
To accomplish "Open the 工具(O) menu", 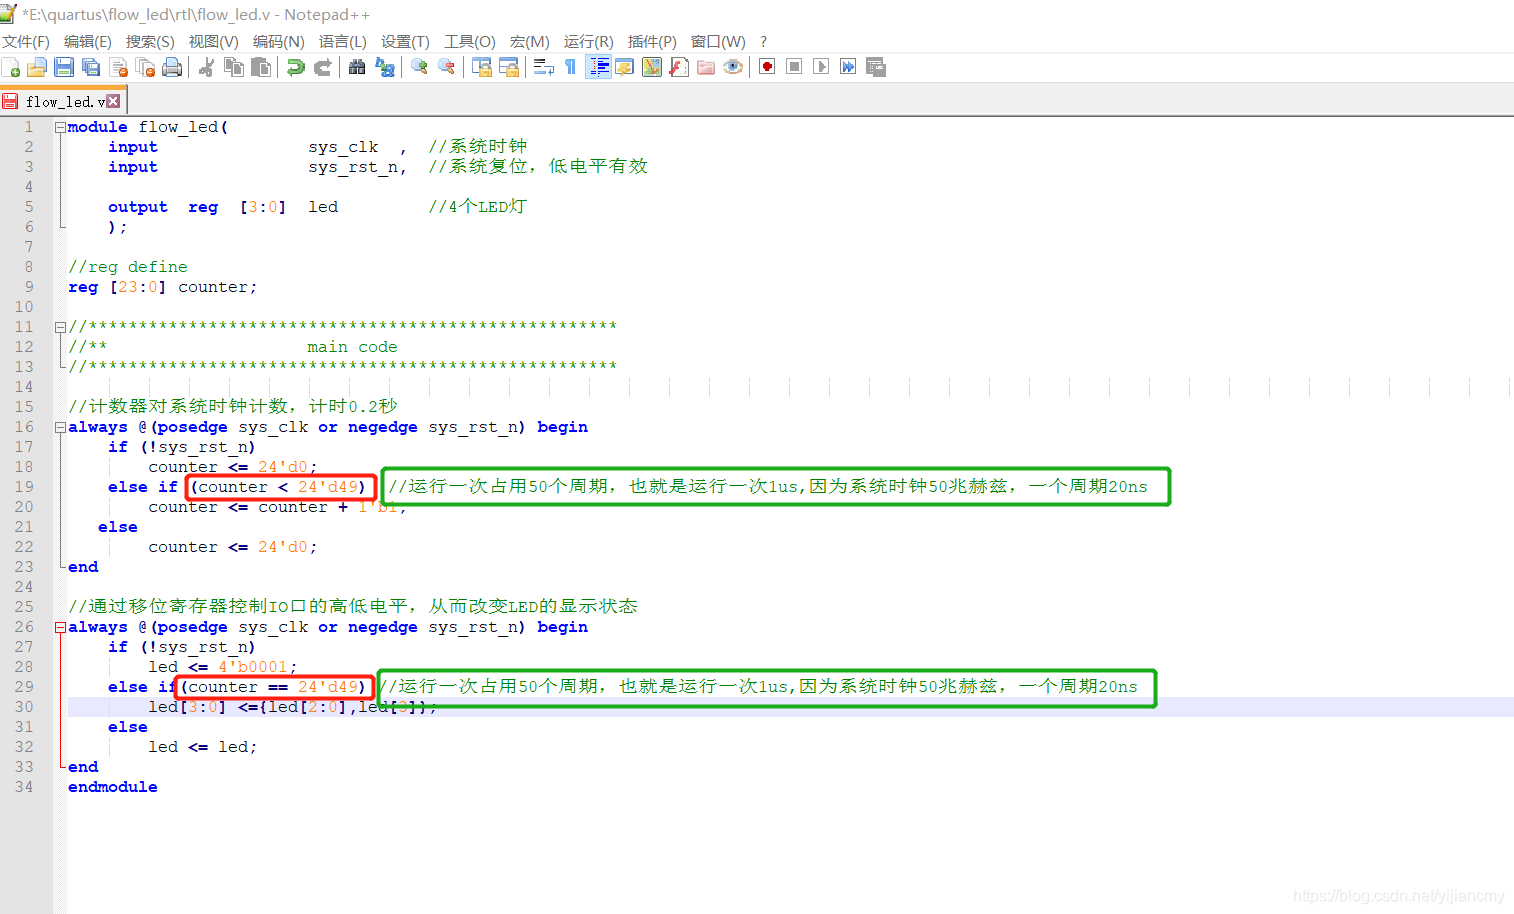I will (469, 41).
